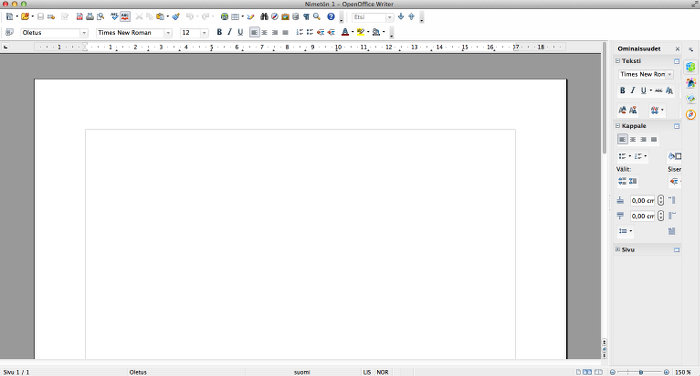Toggle Underline in formatting toolbar
The image size is (700, 376).
coord(240,32)
